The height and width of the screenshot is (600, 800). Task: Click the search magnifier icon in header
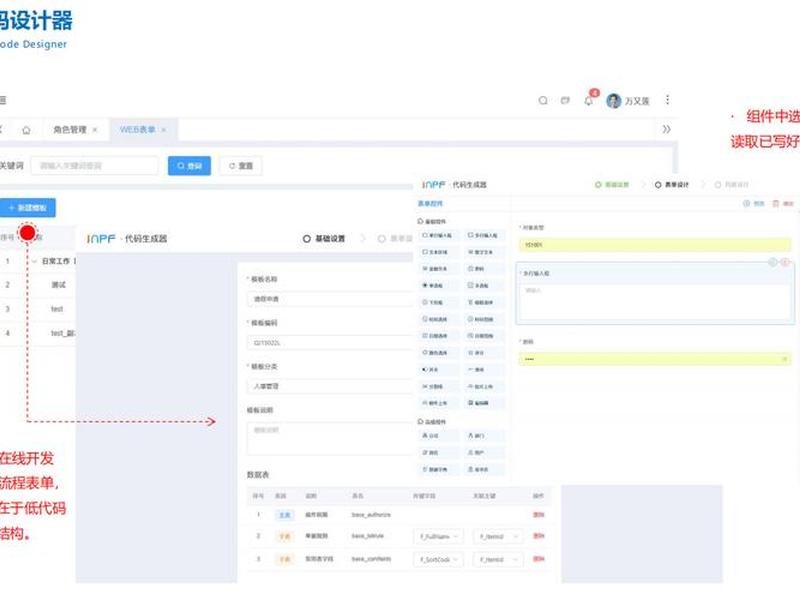click(543, 101)
